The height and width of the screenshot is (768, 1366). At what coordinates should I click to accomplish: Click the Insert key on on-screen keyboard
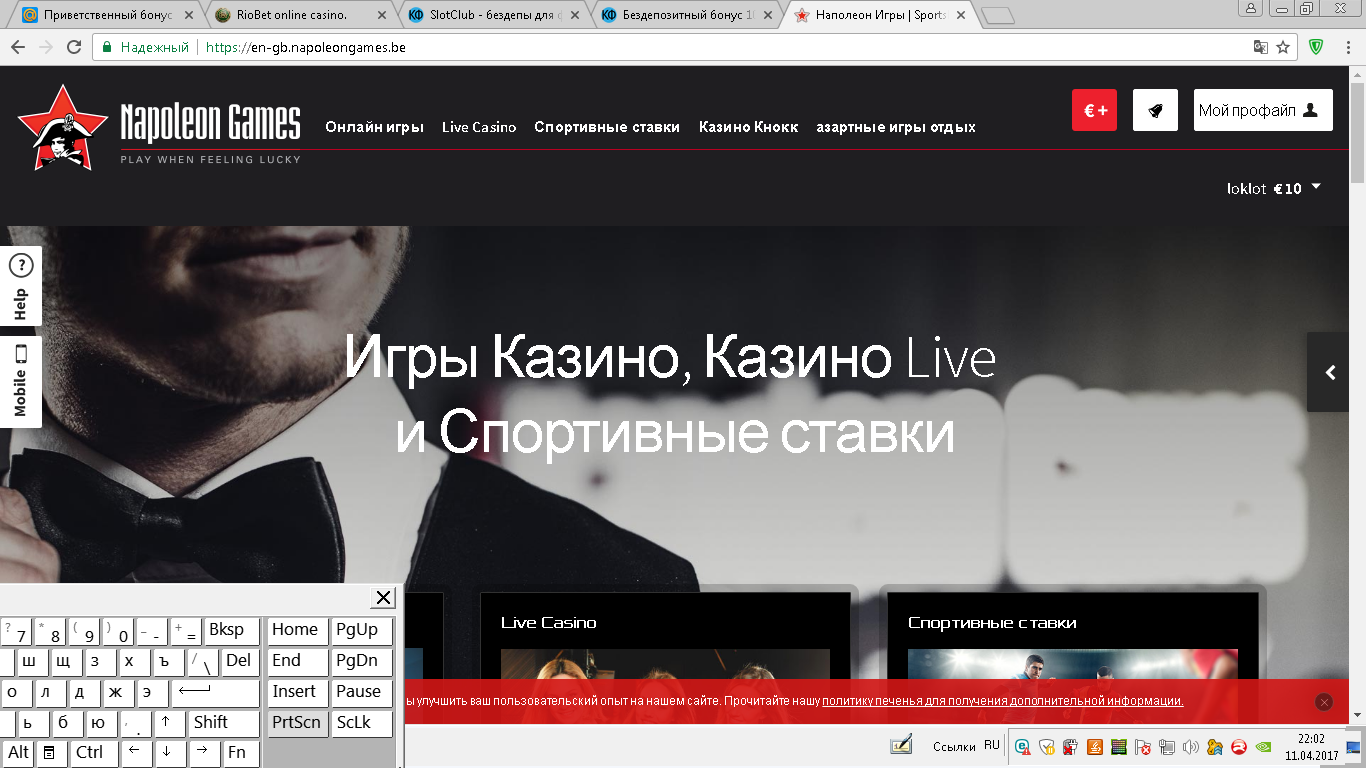pos(298,693)
